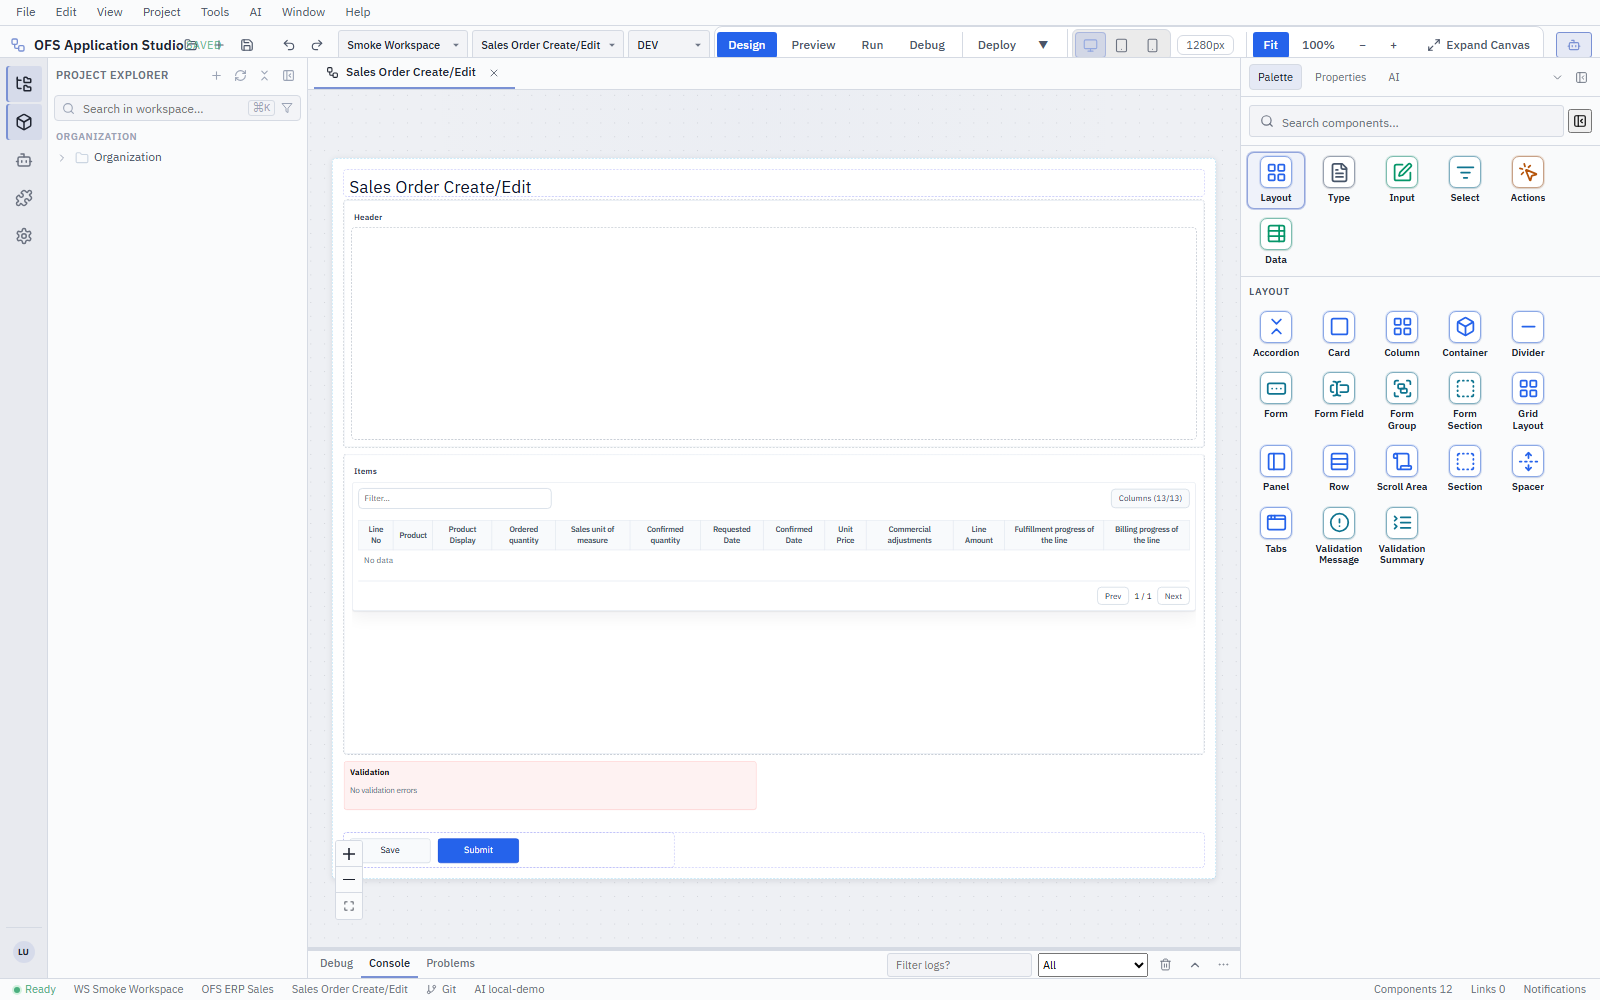Switch to the Problems tab
1600x1000 pixels.
(x=451, y=963)
